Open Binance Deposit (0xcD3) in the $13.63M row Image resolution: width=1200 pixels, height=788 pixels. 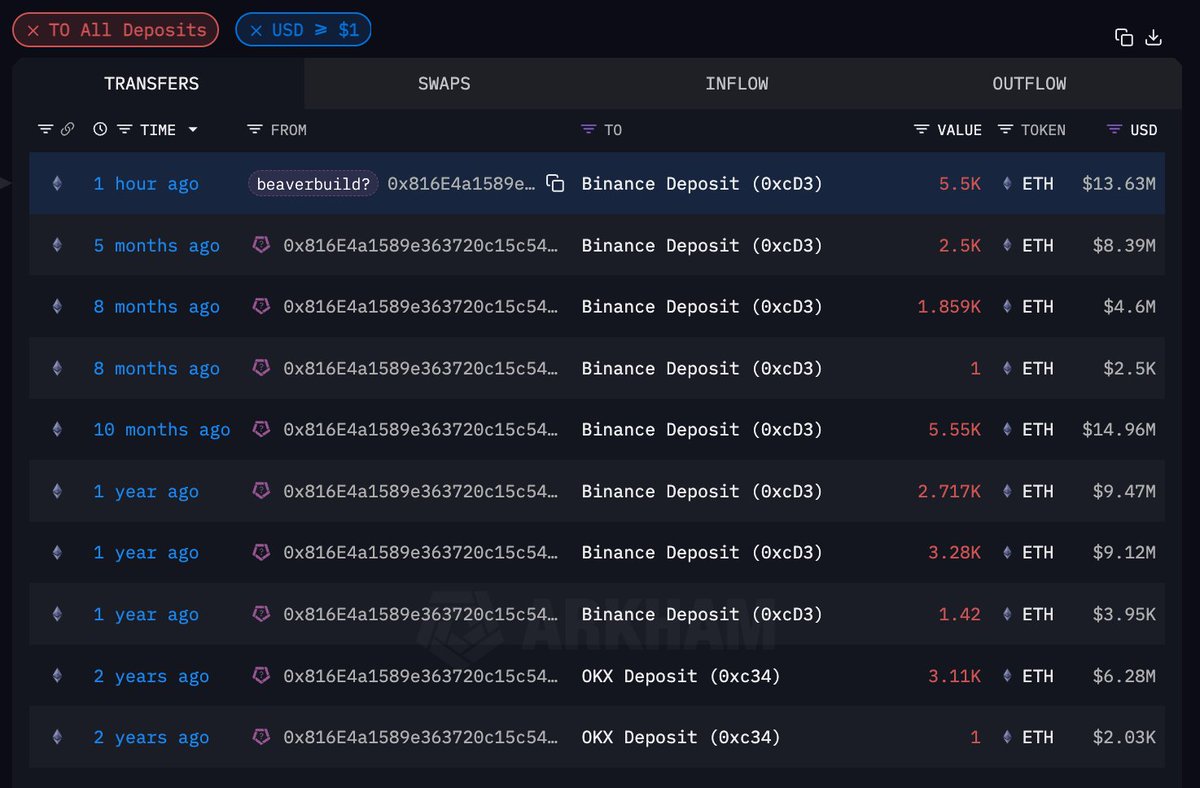702,184
